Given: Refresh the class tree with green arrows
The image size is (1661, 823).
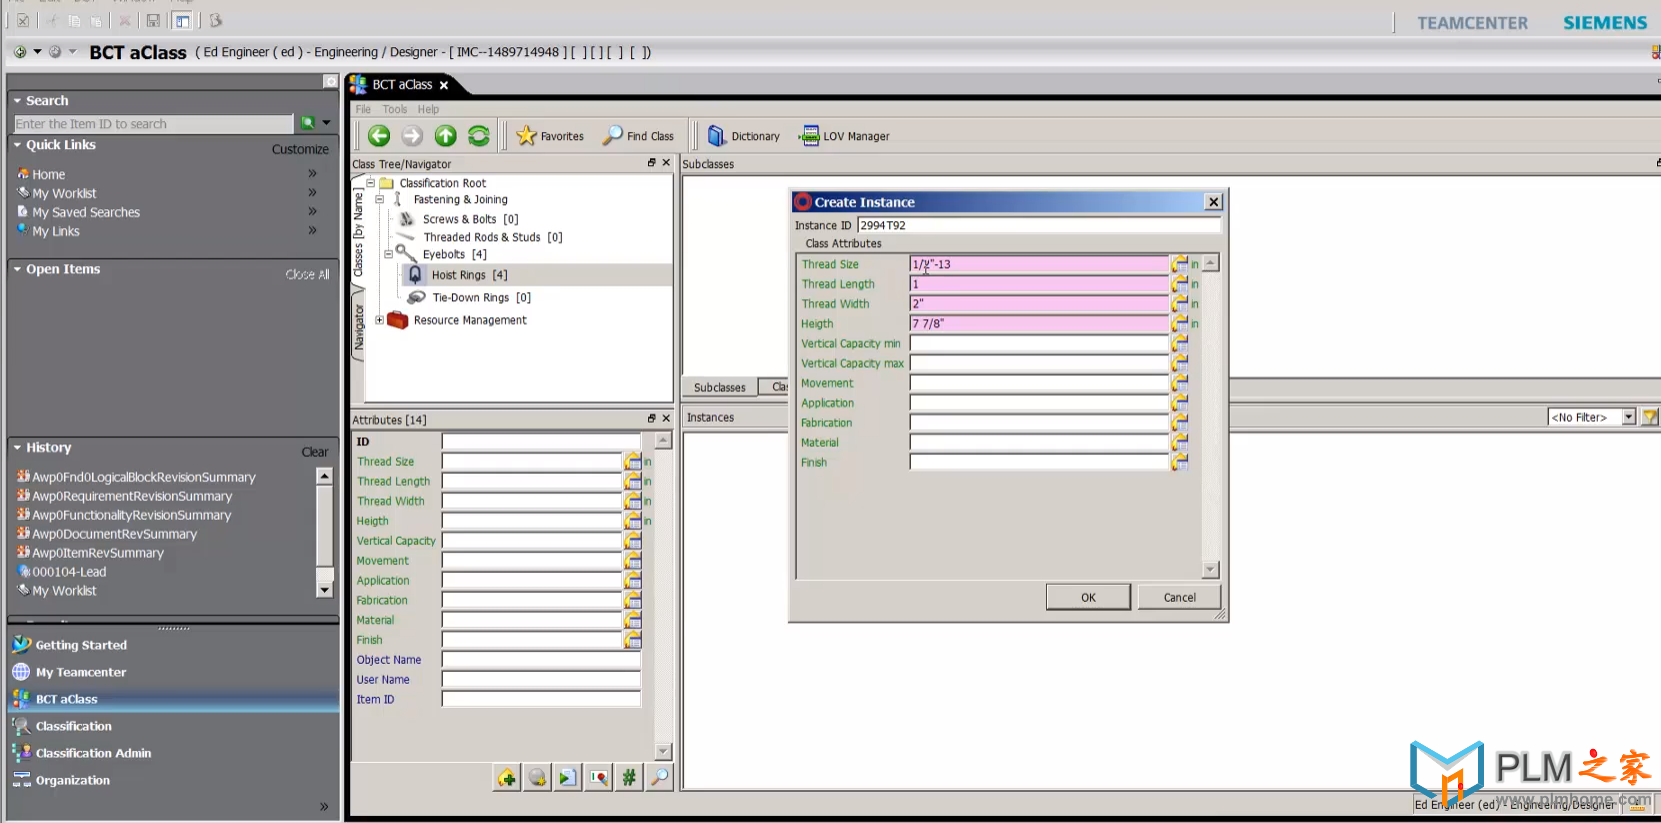Looking at the screenshot, I should pyautogui.click(x=479, y=136).
